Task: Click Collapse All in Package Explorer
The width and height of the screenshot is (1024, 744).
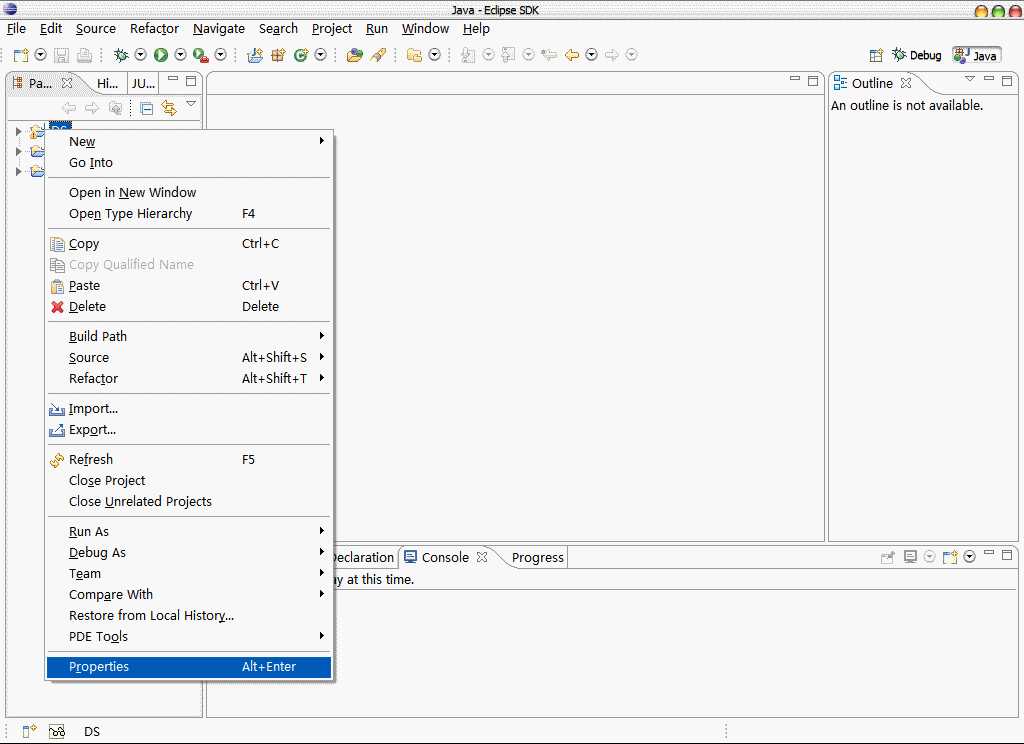Action: [x=147, y=108]
